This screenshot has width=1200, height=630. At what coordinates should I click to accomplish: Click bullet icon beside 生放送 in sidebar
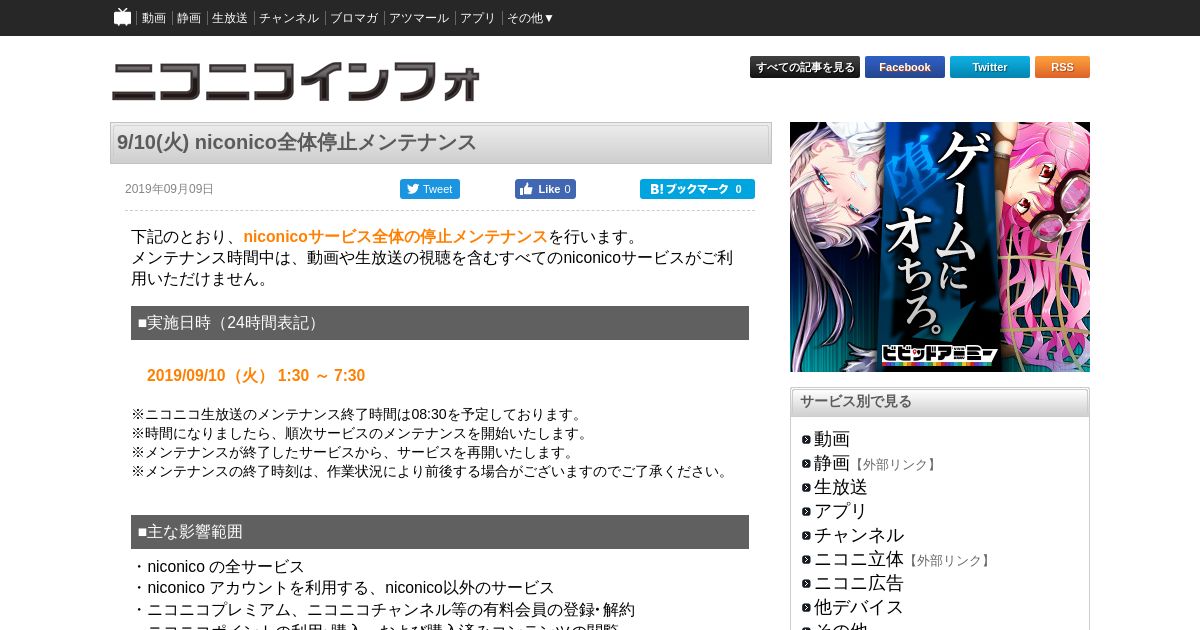coord(806,488)
